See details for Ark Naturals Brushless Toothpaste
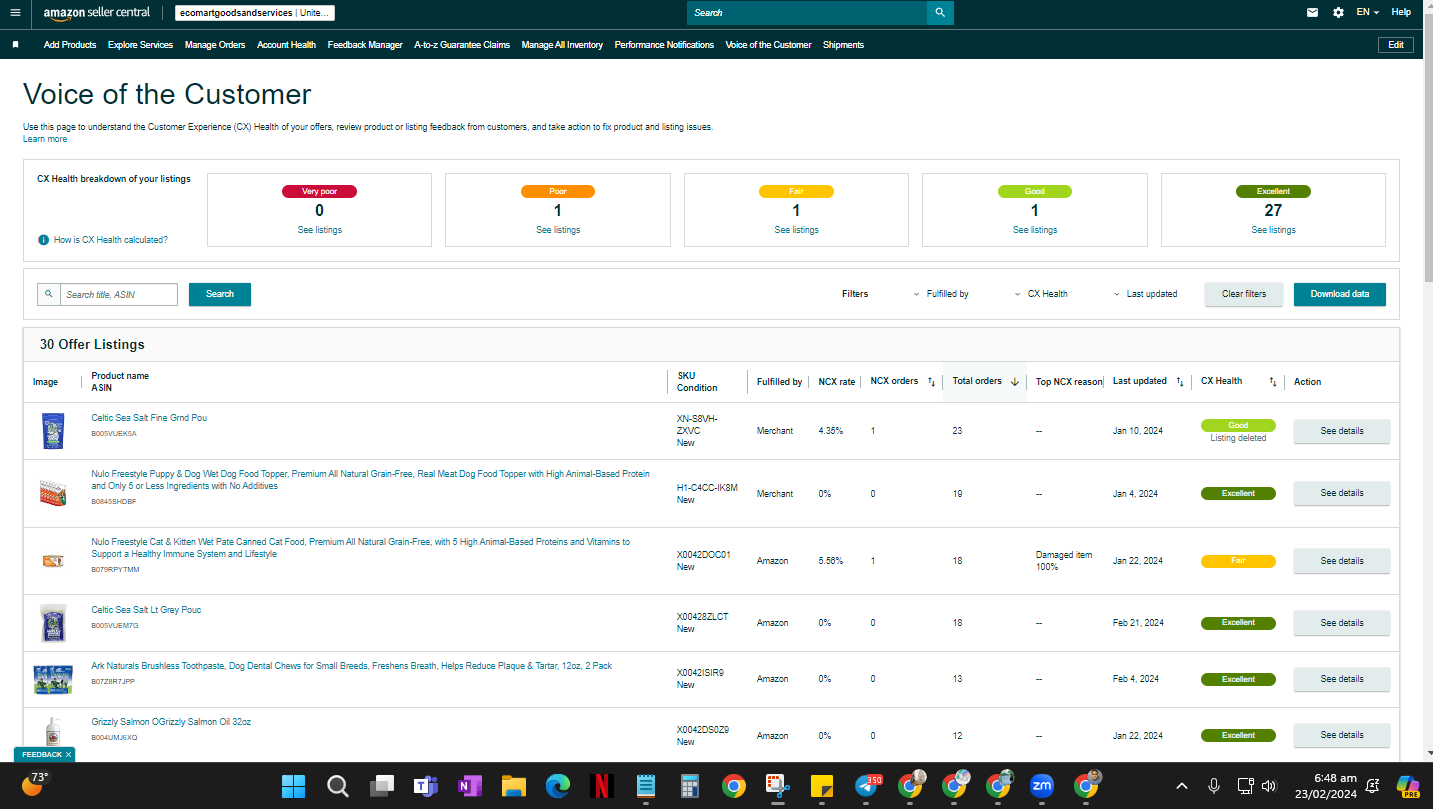 (x=1342, y=679)
